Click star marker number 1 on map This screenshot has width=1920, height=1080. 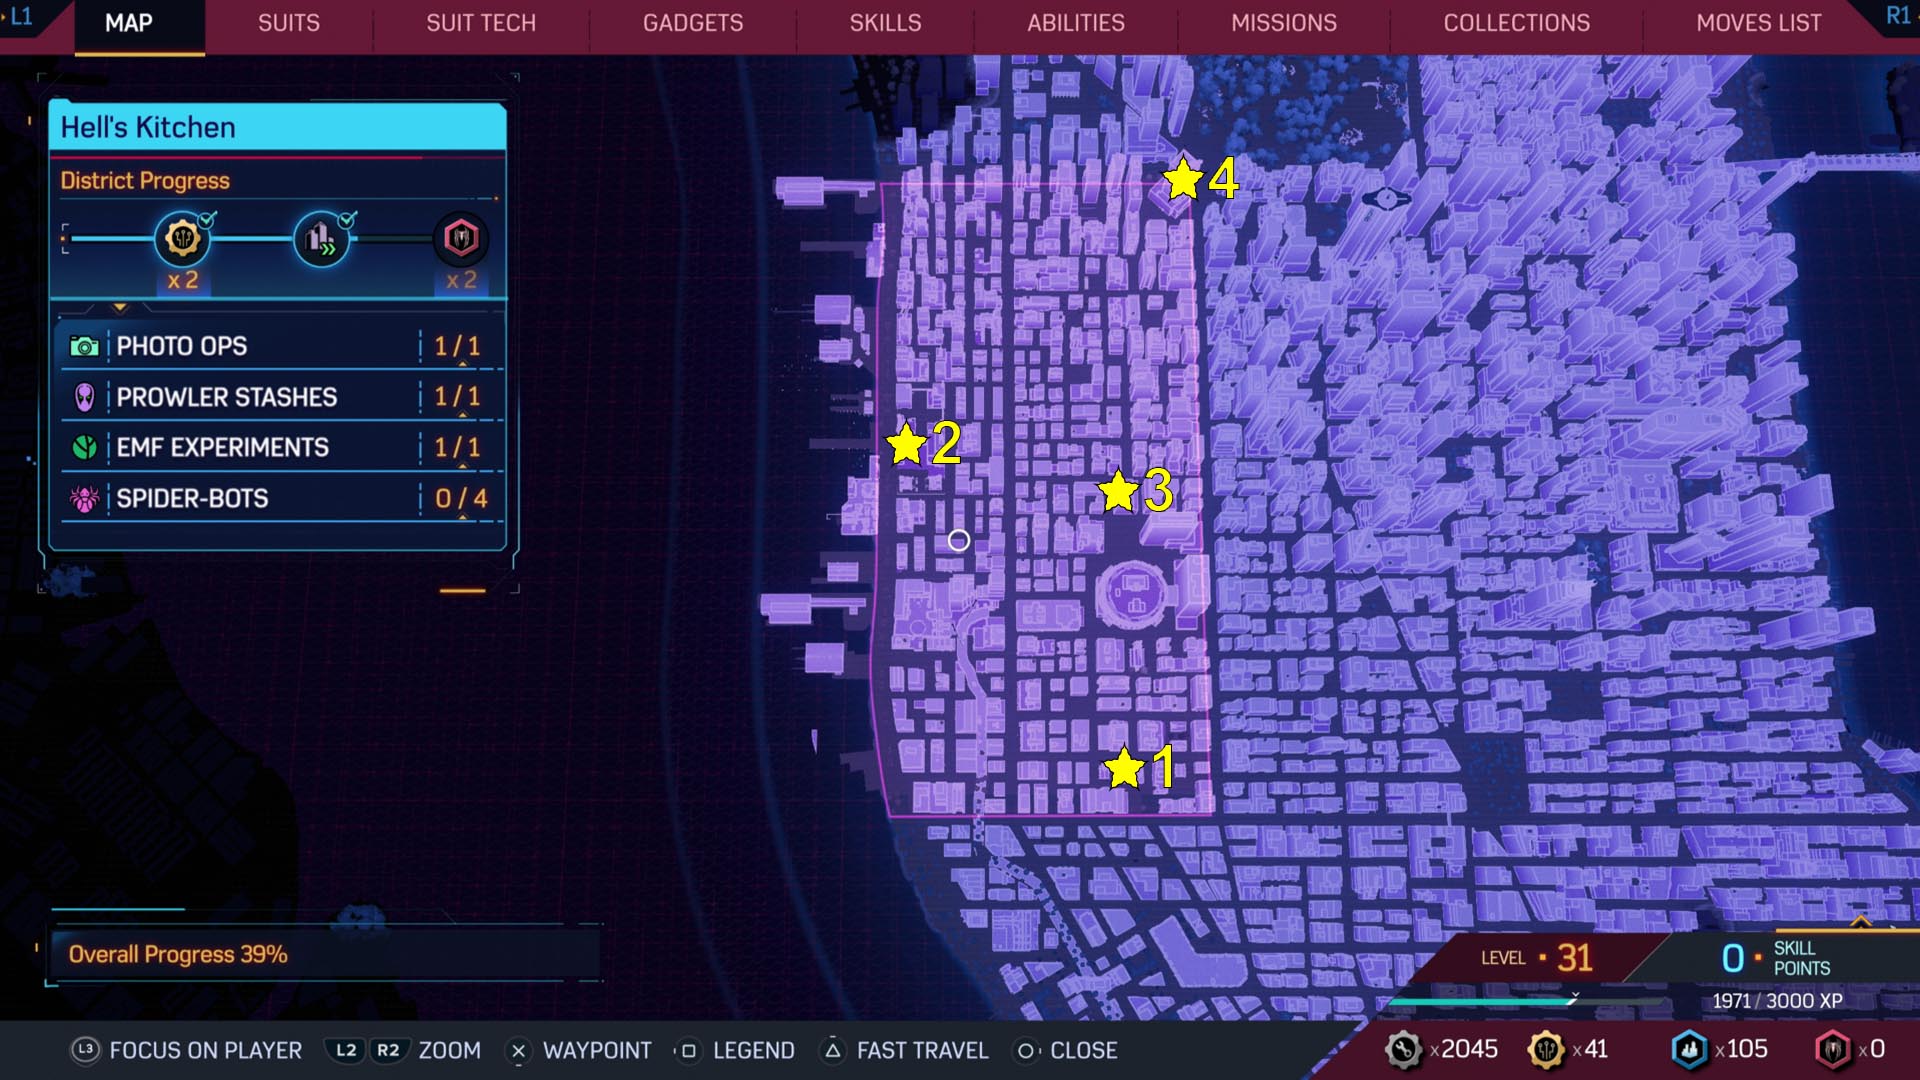[x=1124, y=768]
